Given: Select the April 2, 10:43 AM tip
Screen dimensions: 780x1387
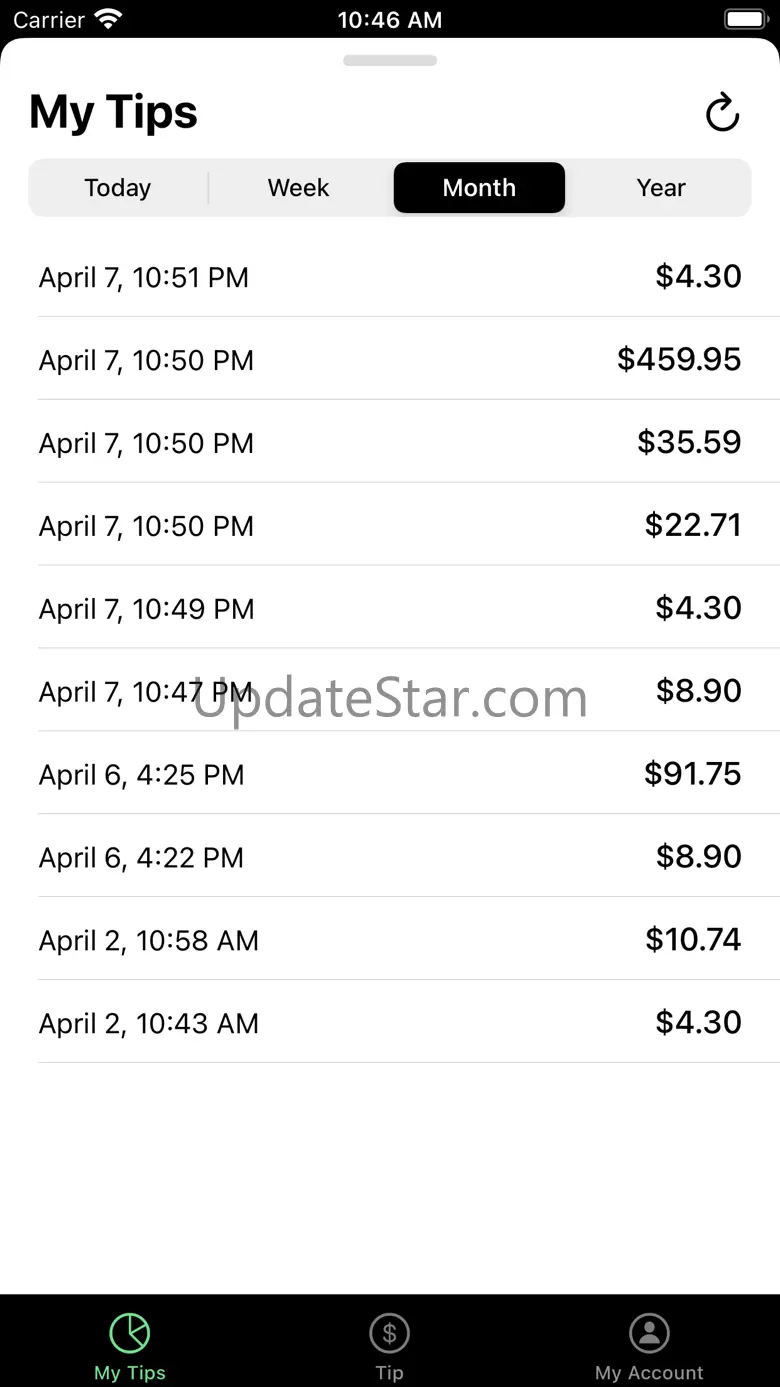Looking at the screenshot, I should click(x=390, y=1023).
